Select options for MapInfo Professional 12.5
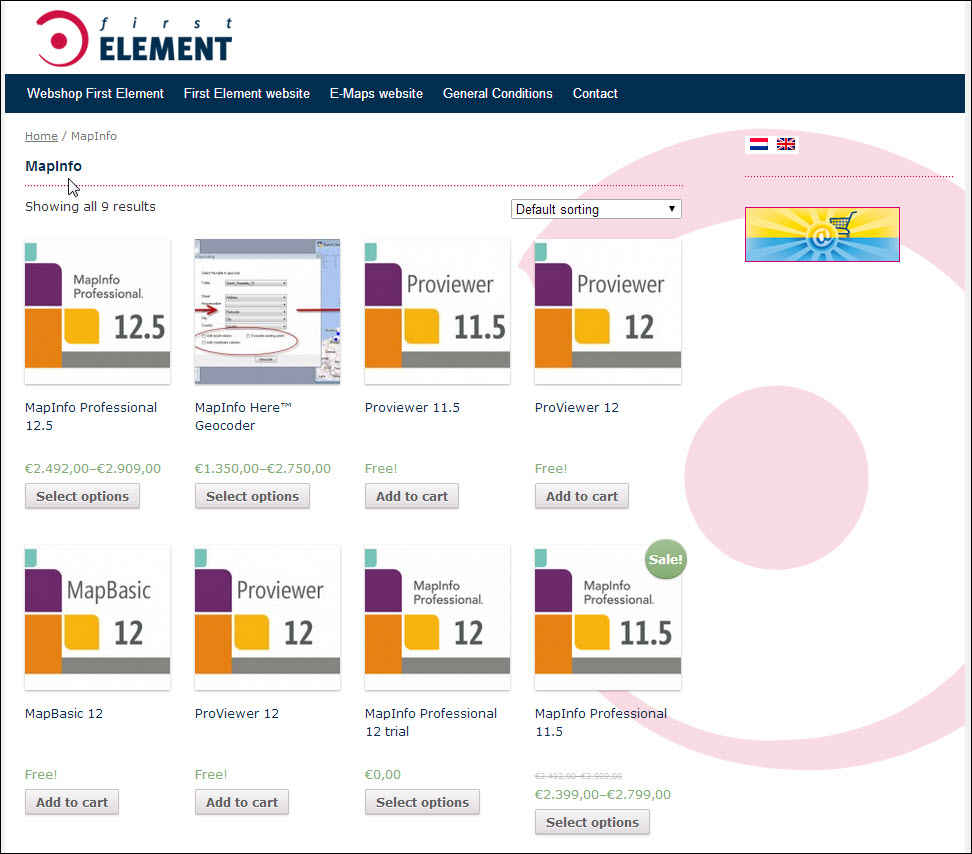This screenshot has width=972, height=854. [82, 496]
